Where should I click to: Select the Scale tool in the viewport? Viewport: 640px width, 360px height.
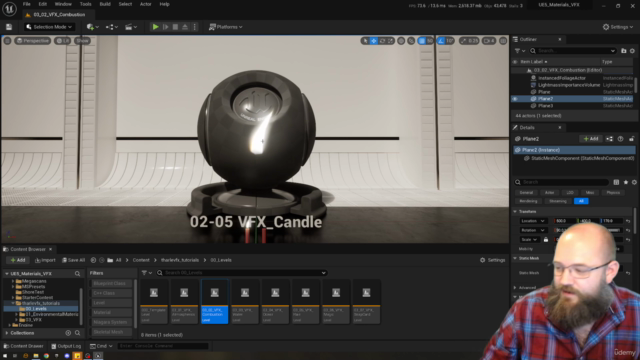pos(391,41)
